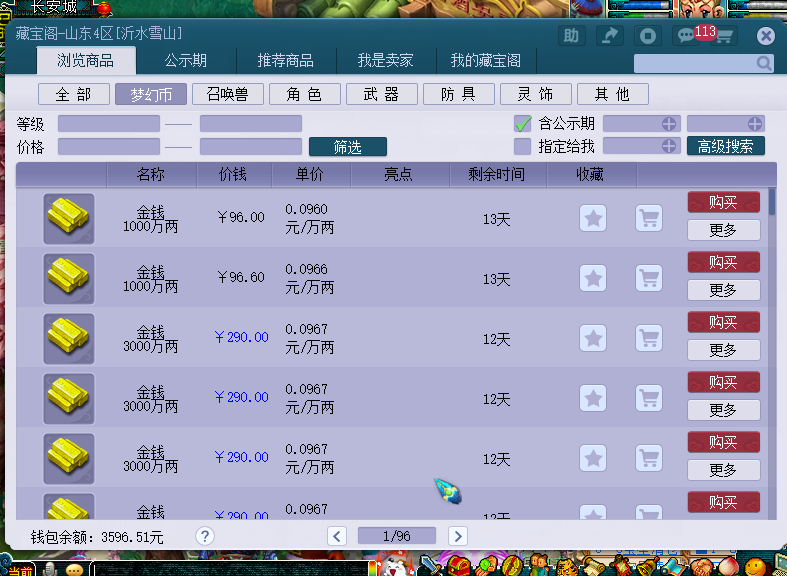This screenshot has height=576, width=787.
Task: Favorite the first ¥96.00 gold listing
Action: click(x=593, y=218)
